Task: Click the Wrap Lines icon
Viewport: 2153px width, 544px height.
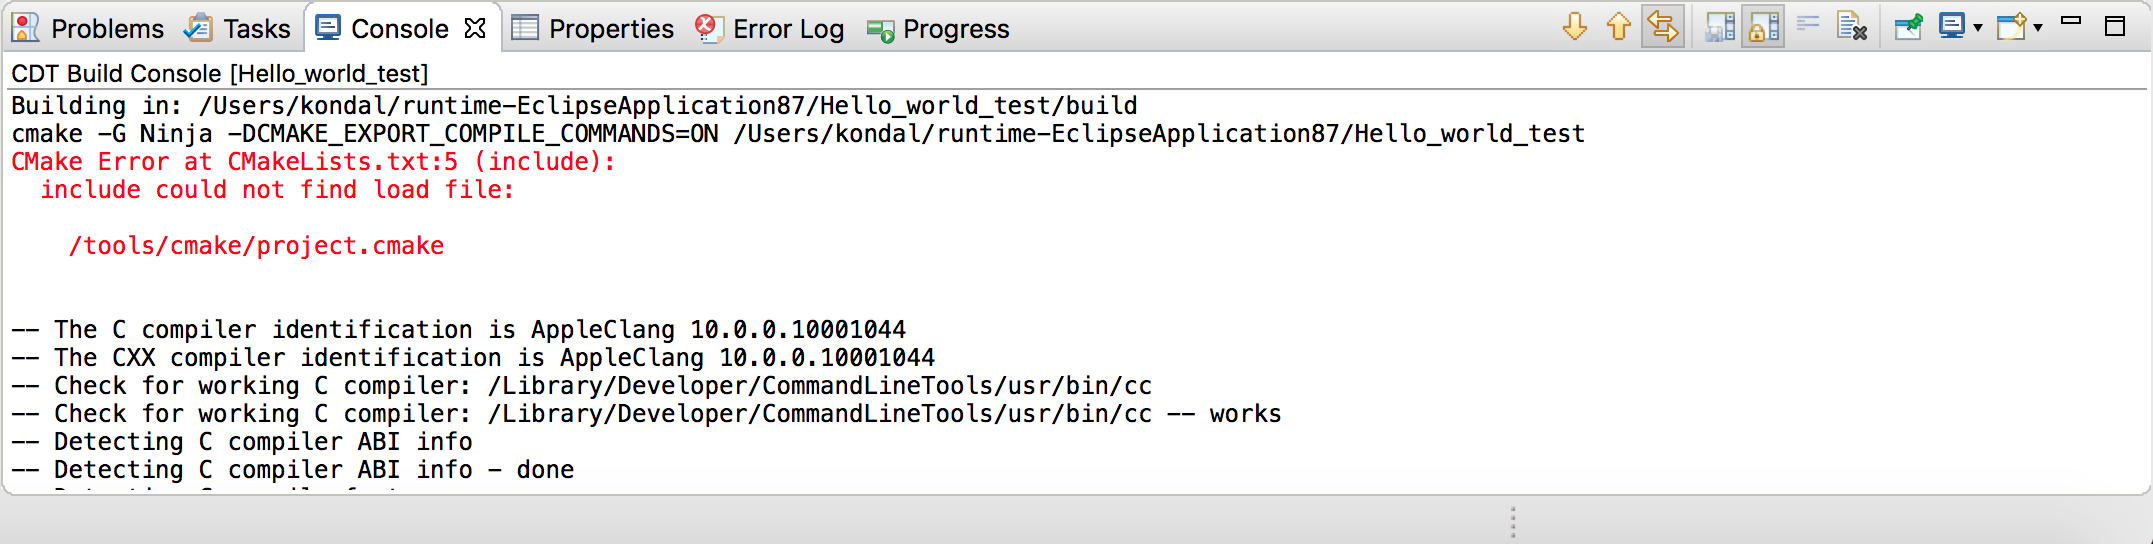Action: coord(1808,25)
